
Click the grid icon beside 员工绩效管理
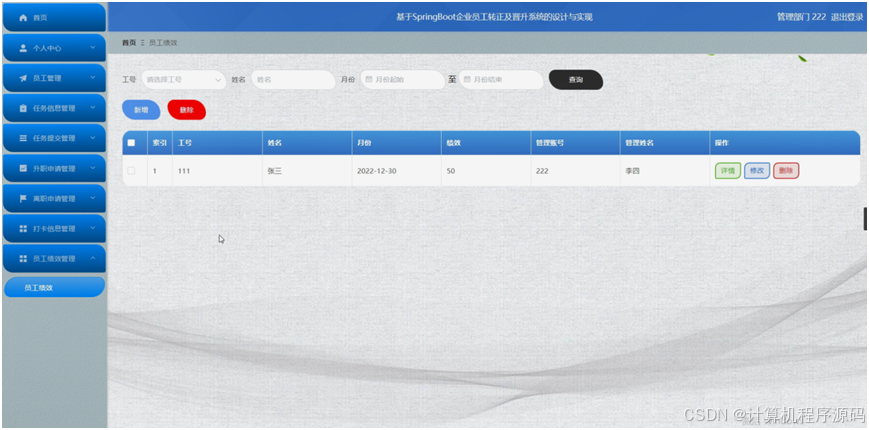pos(23,259)
